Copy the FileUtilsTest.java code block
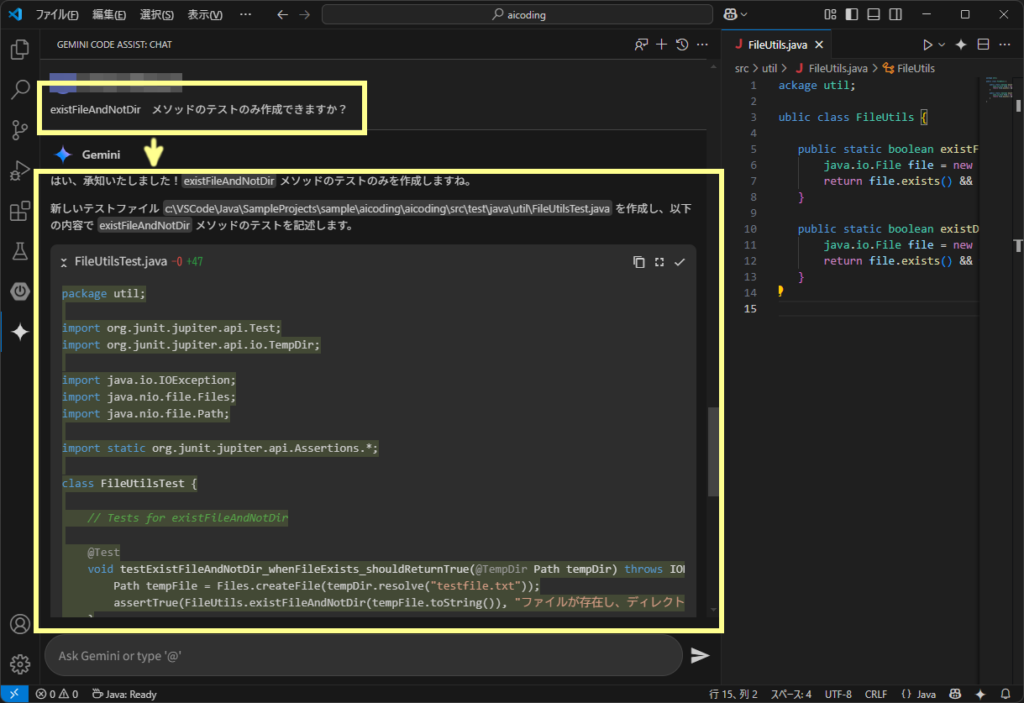Image resolution: width=1024 pixels, height=703 pixels. point(639,262)
